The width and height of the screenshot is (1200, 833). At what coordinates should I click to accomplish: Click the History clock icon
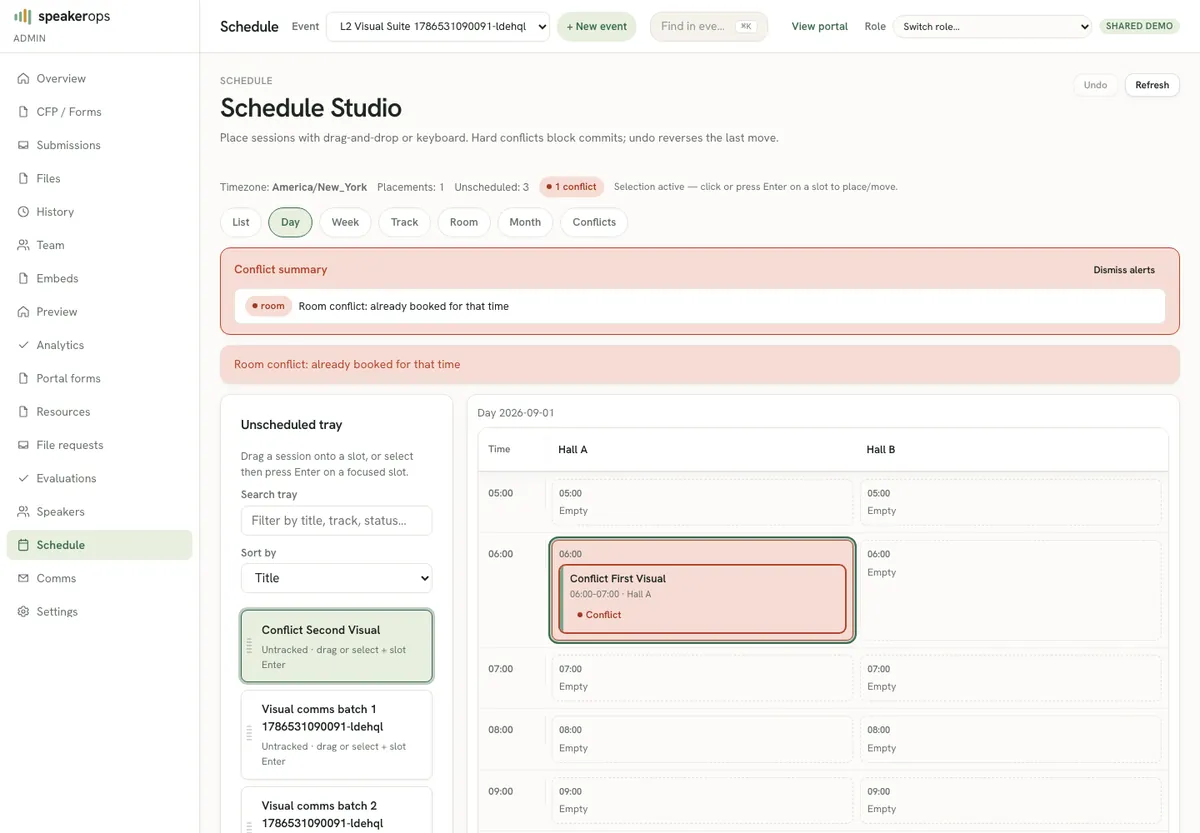tap(24, 212)
